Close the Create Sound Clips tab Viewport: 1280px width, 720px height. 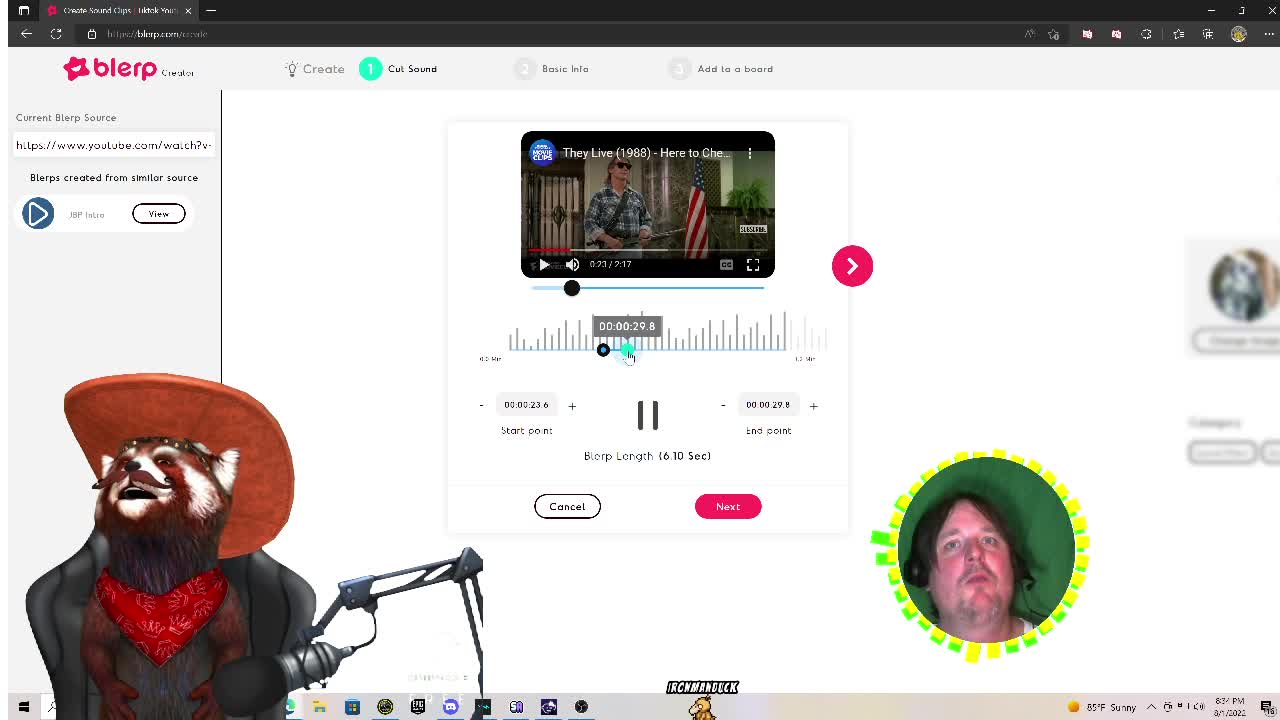(187, 10)
